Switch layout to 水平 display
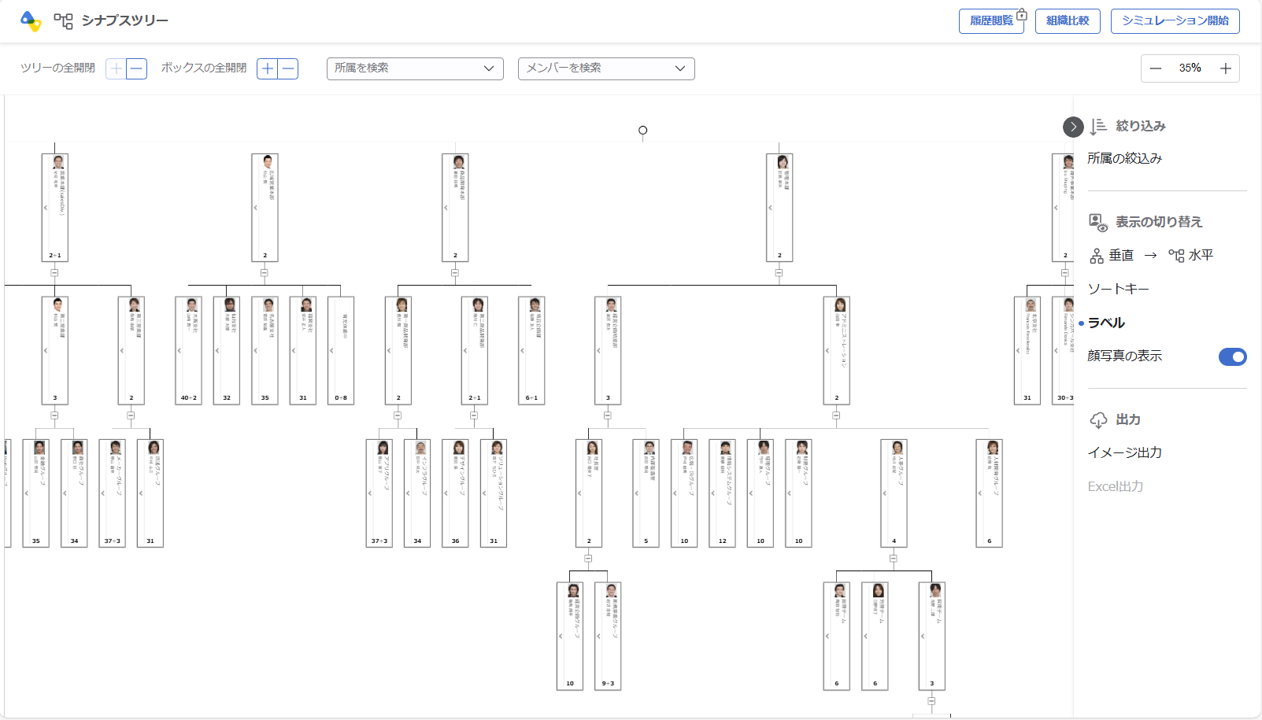Image resolution: width=1262 pixels, height=720 pixels. (x=1191, y=256)
